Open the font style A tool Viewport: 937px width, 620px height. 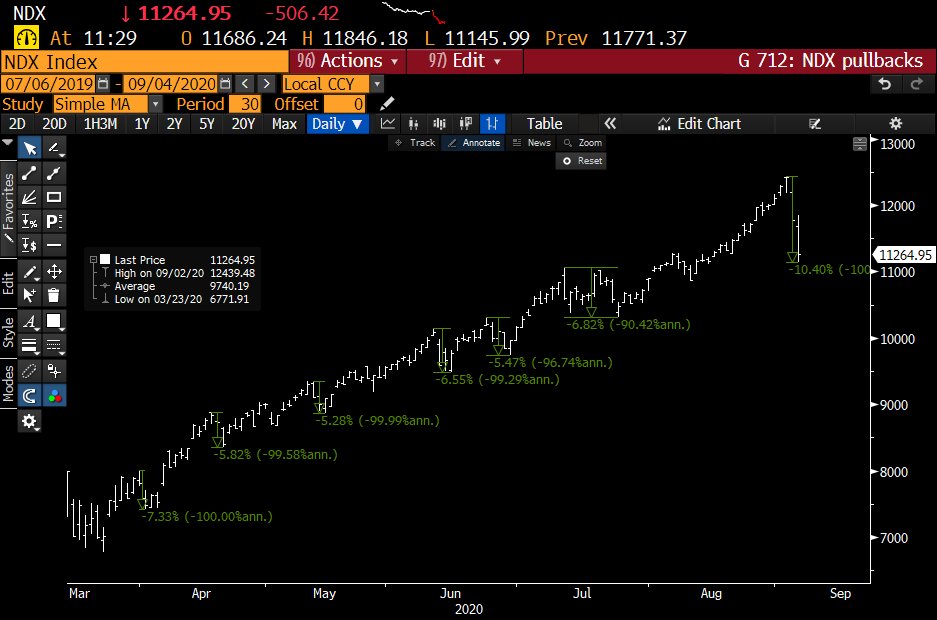point(29,322)
